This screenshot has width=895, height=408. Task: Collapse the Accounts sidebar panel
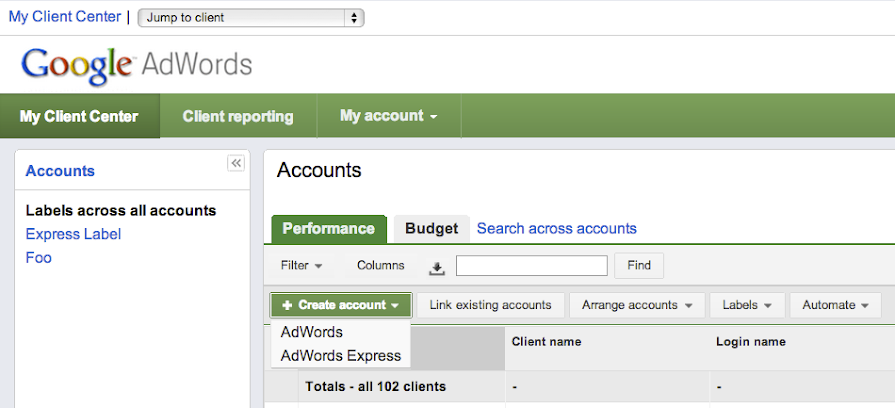pyautogui.click(x=236, y=163)
